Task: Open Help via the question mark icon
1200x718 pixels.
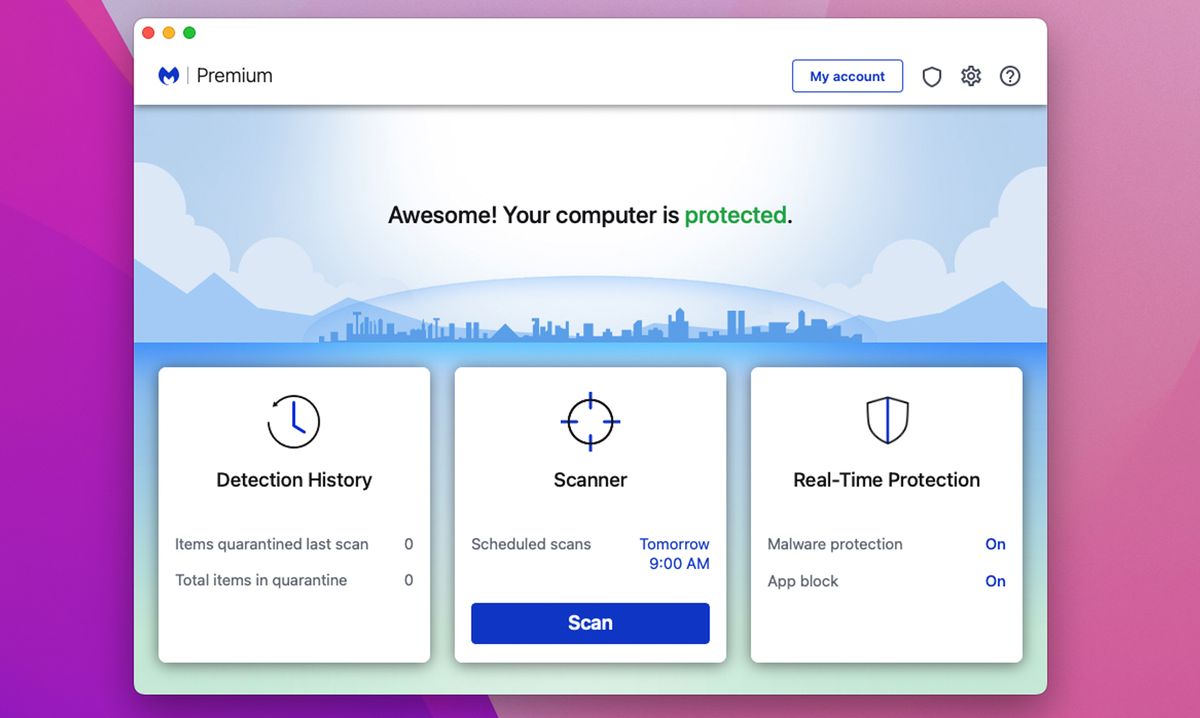Action: pyautogui.click(x=1010, y=76)
